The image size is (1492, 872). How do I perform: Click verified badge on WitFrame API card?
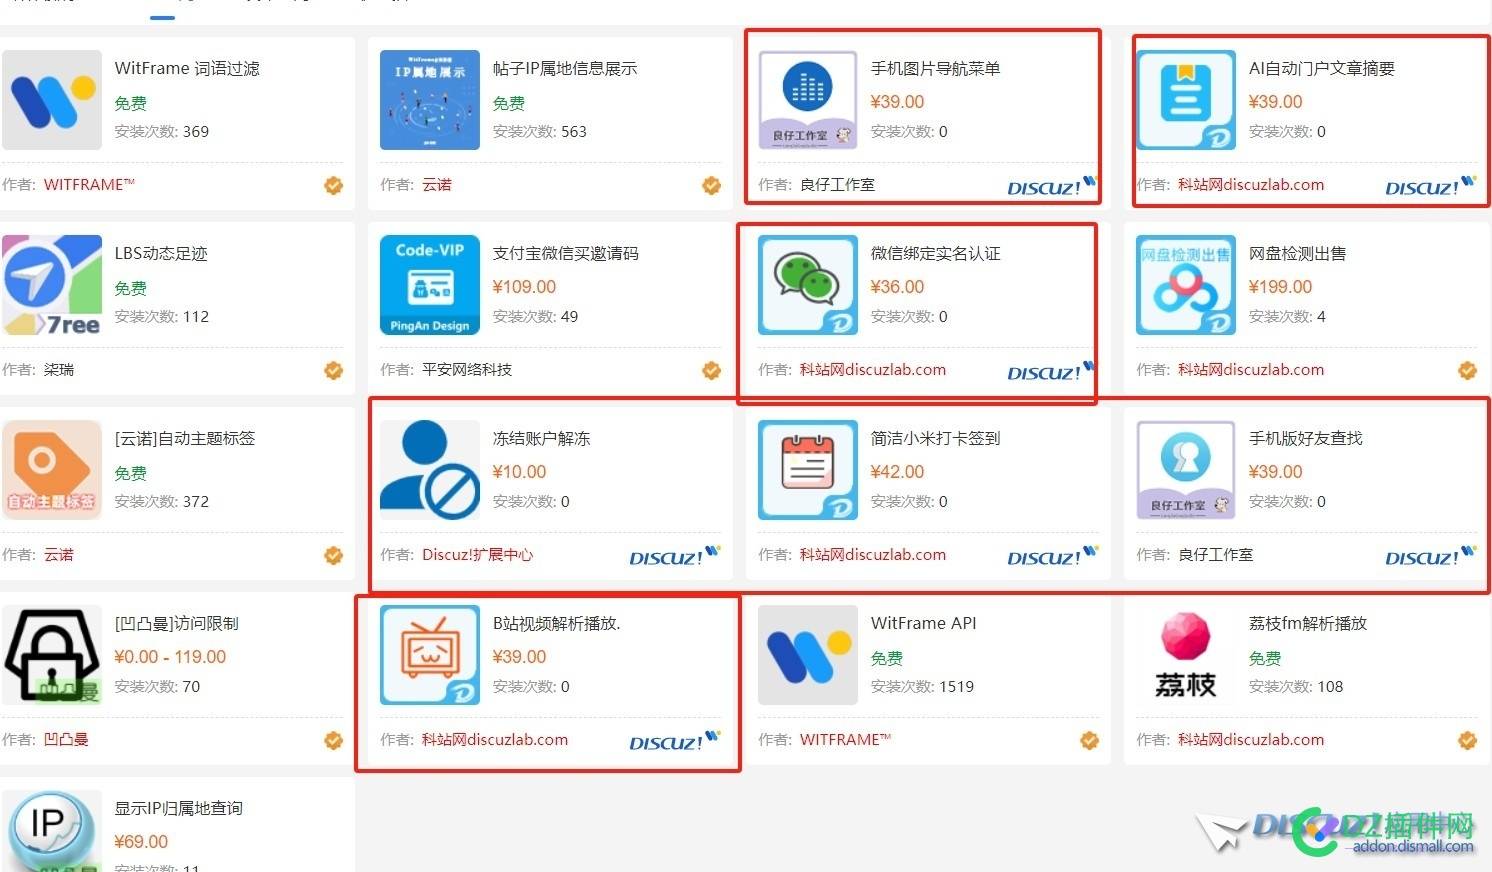(1090, 740)
